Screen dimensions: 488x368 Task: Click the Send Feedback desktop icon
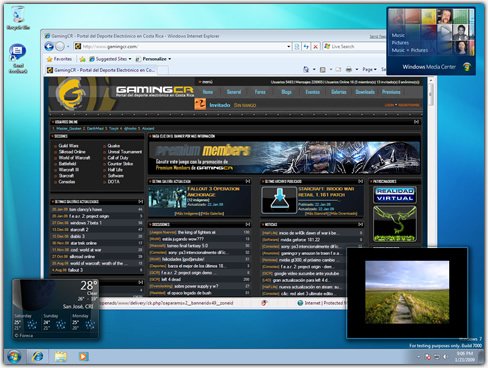click(x=18, y=59)
